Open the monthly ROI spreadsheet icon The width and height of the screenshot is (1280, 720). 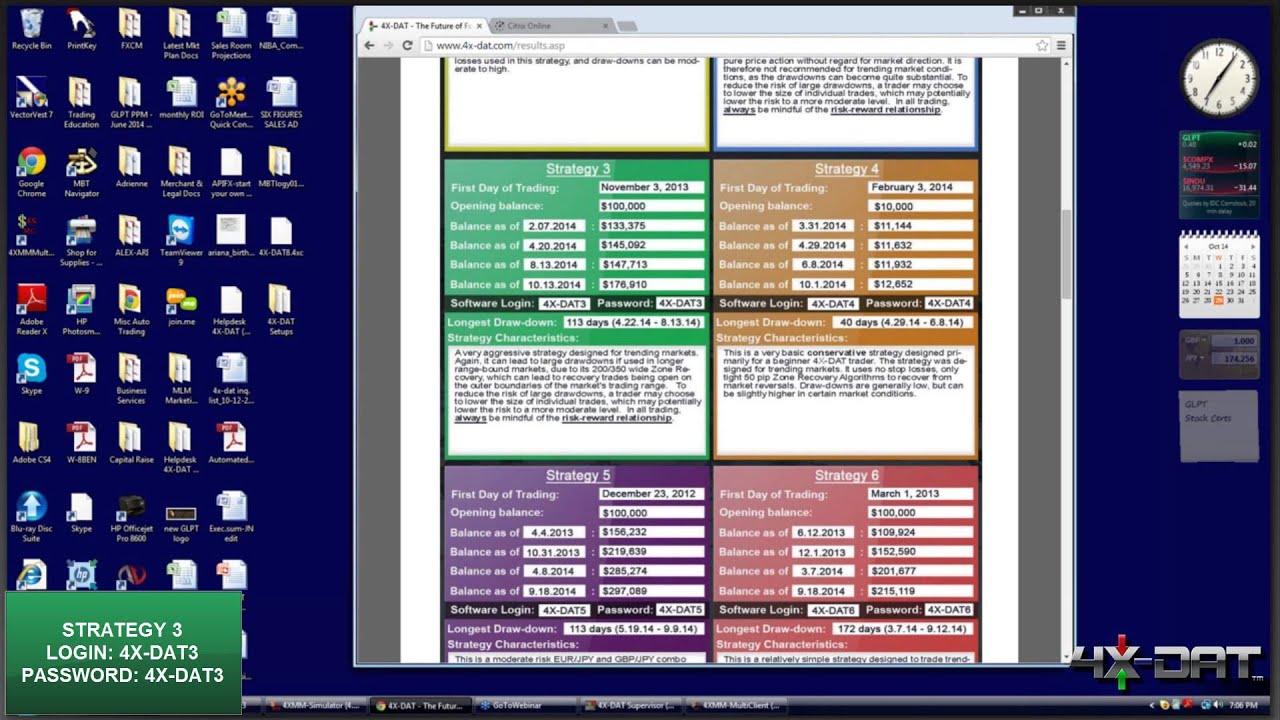181,97
